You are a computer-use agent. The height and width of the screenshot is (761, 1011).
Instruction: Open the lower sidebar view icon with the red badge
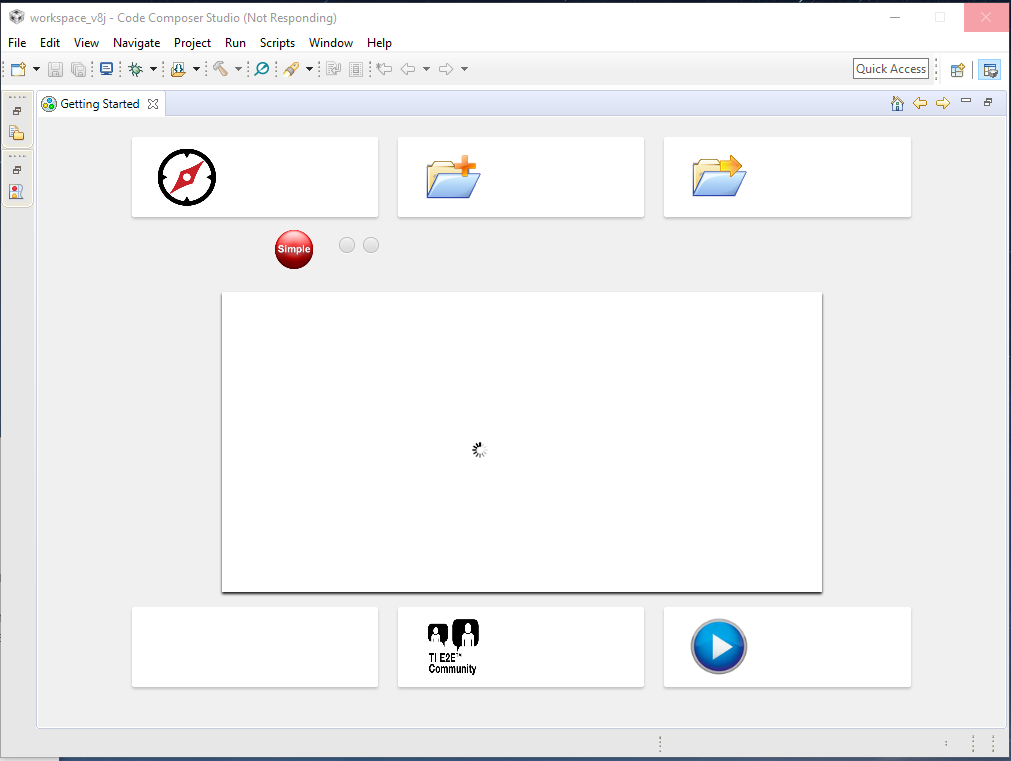[16, 192]
